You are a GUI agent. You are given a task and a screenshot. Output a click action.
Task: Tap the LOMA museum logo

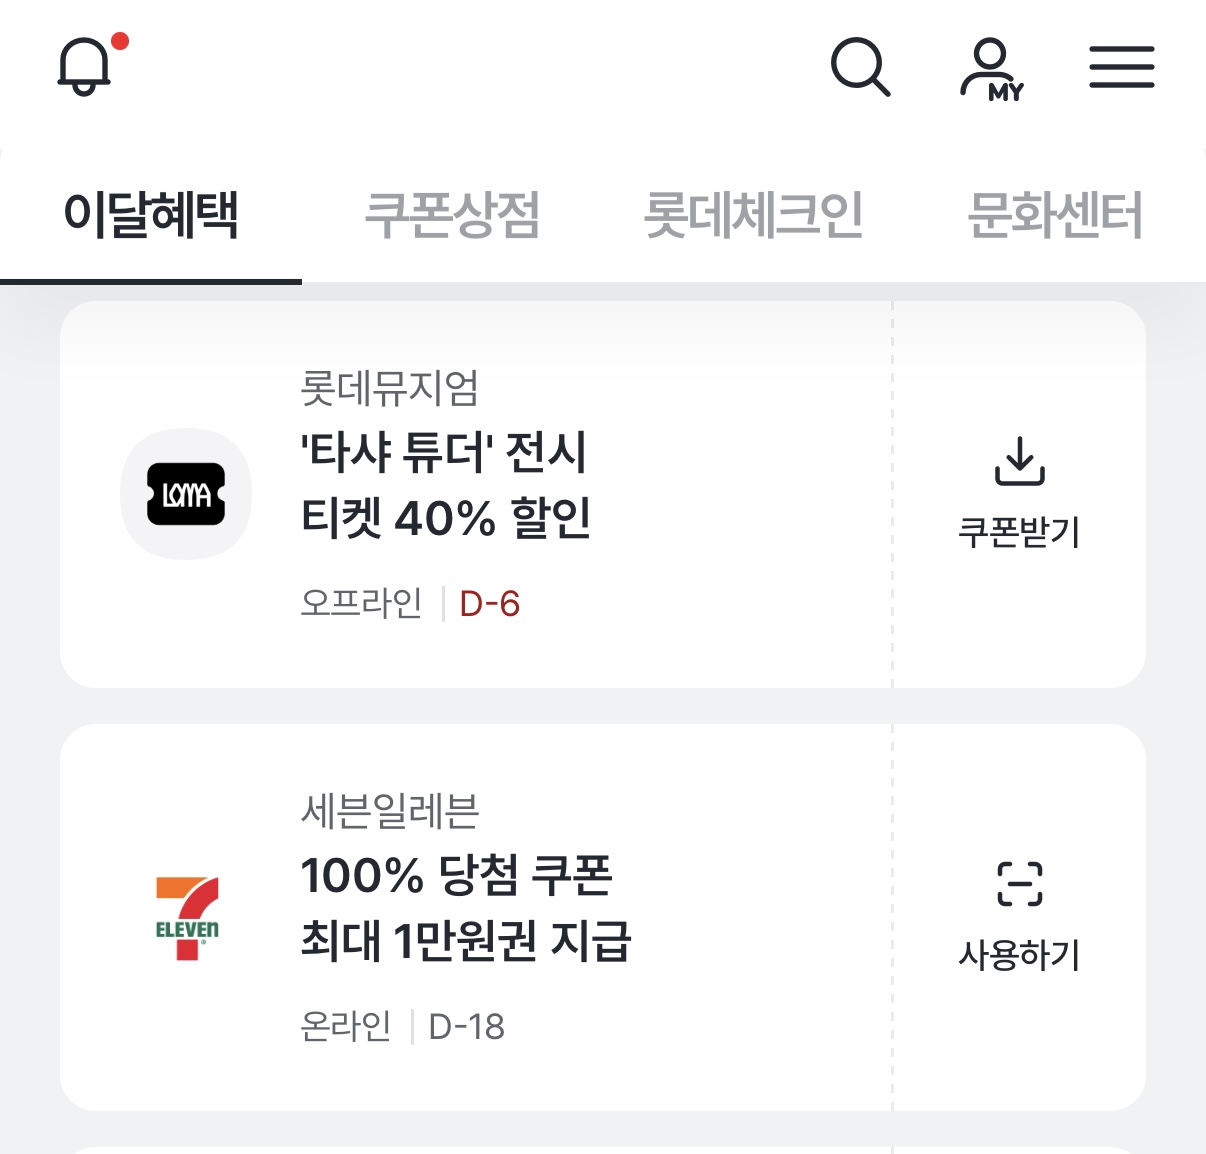pyautogui.click(x=186, y=494)
